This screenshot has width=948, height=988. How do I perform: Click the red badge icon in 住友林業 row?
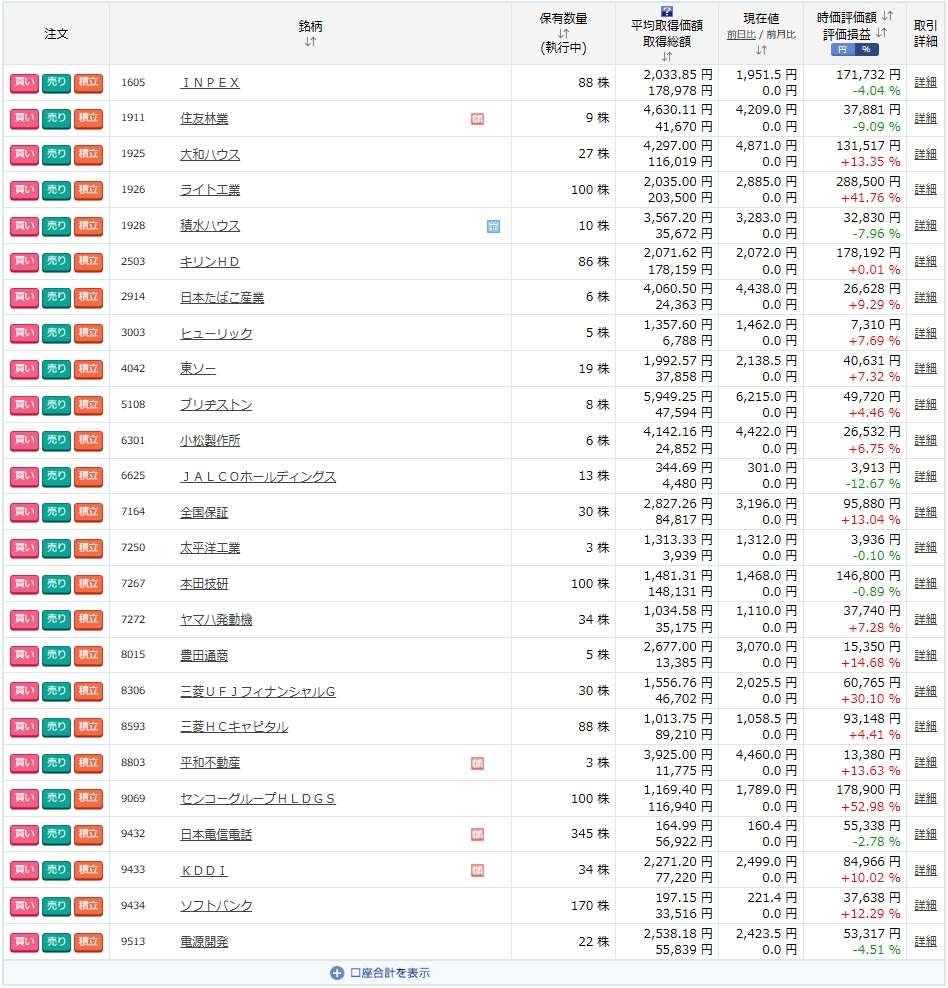click(477, 118)
